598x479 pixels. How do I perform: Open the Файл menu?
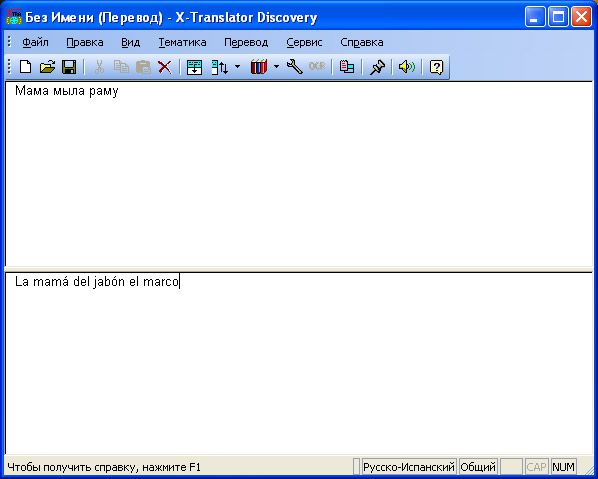pyautogui.click(x=35, y=42)
